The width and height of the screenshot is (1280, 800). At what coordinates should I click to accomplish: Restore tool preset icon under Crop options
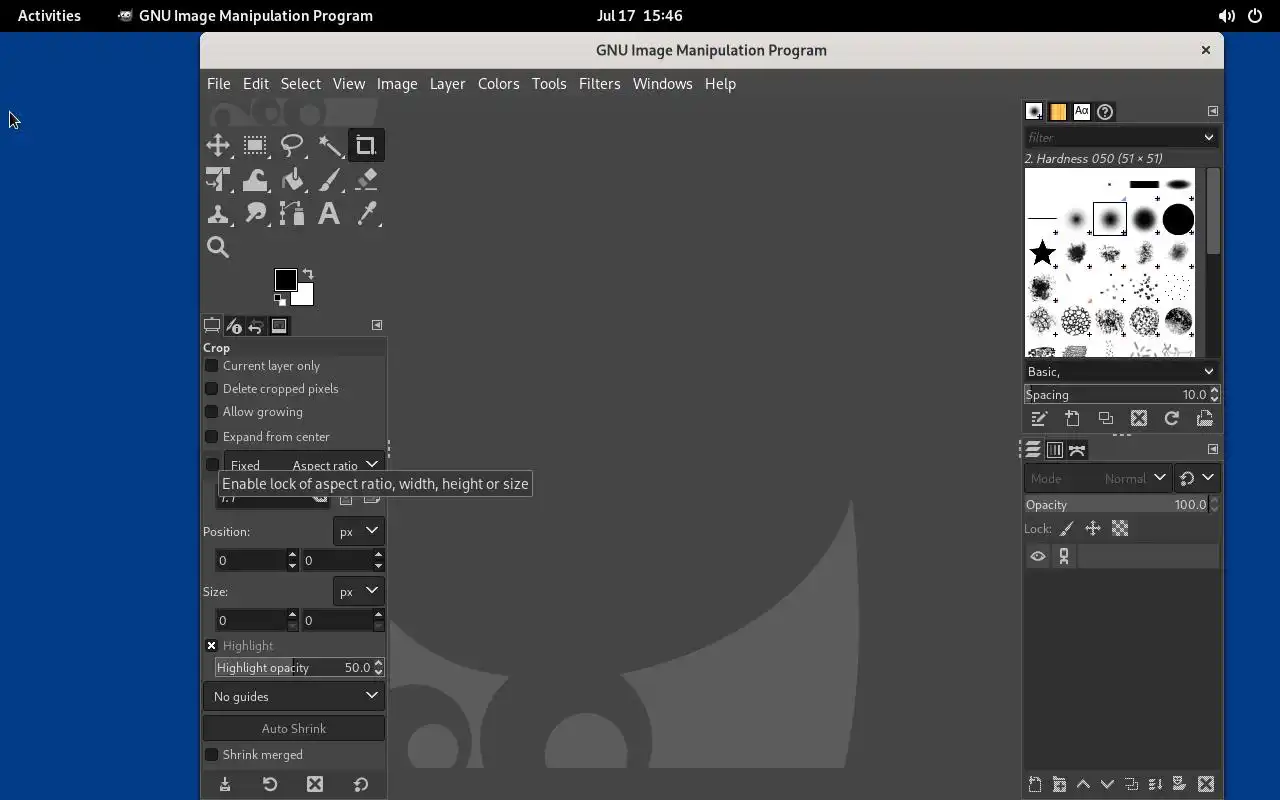click(270, 784)
